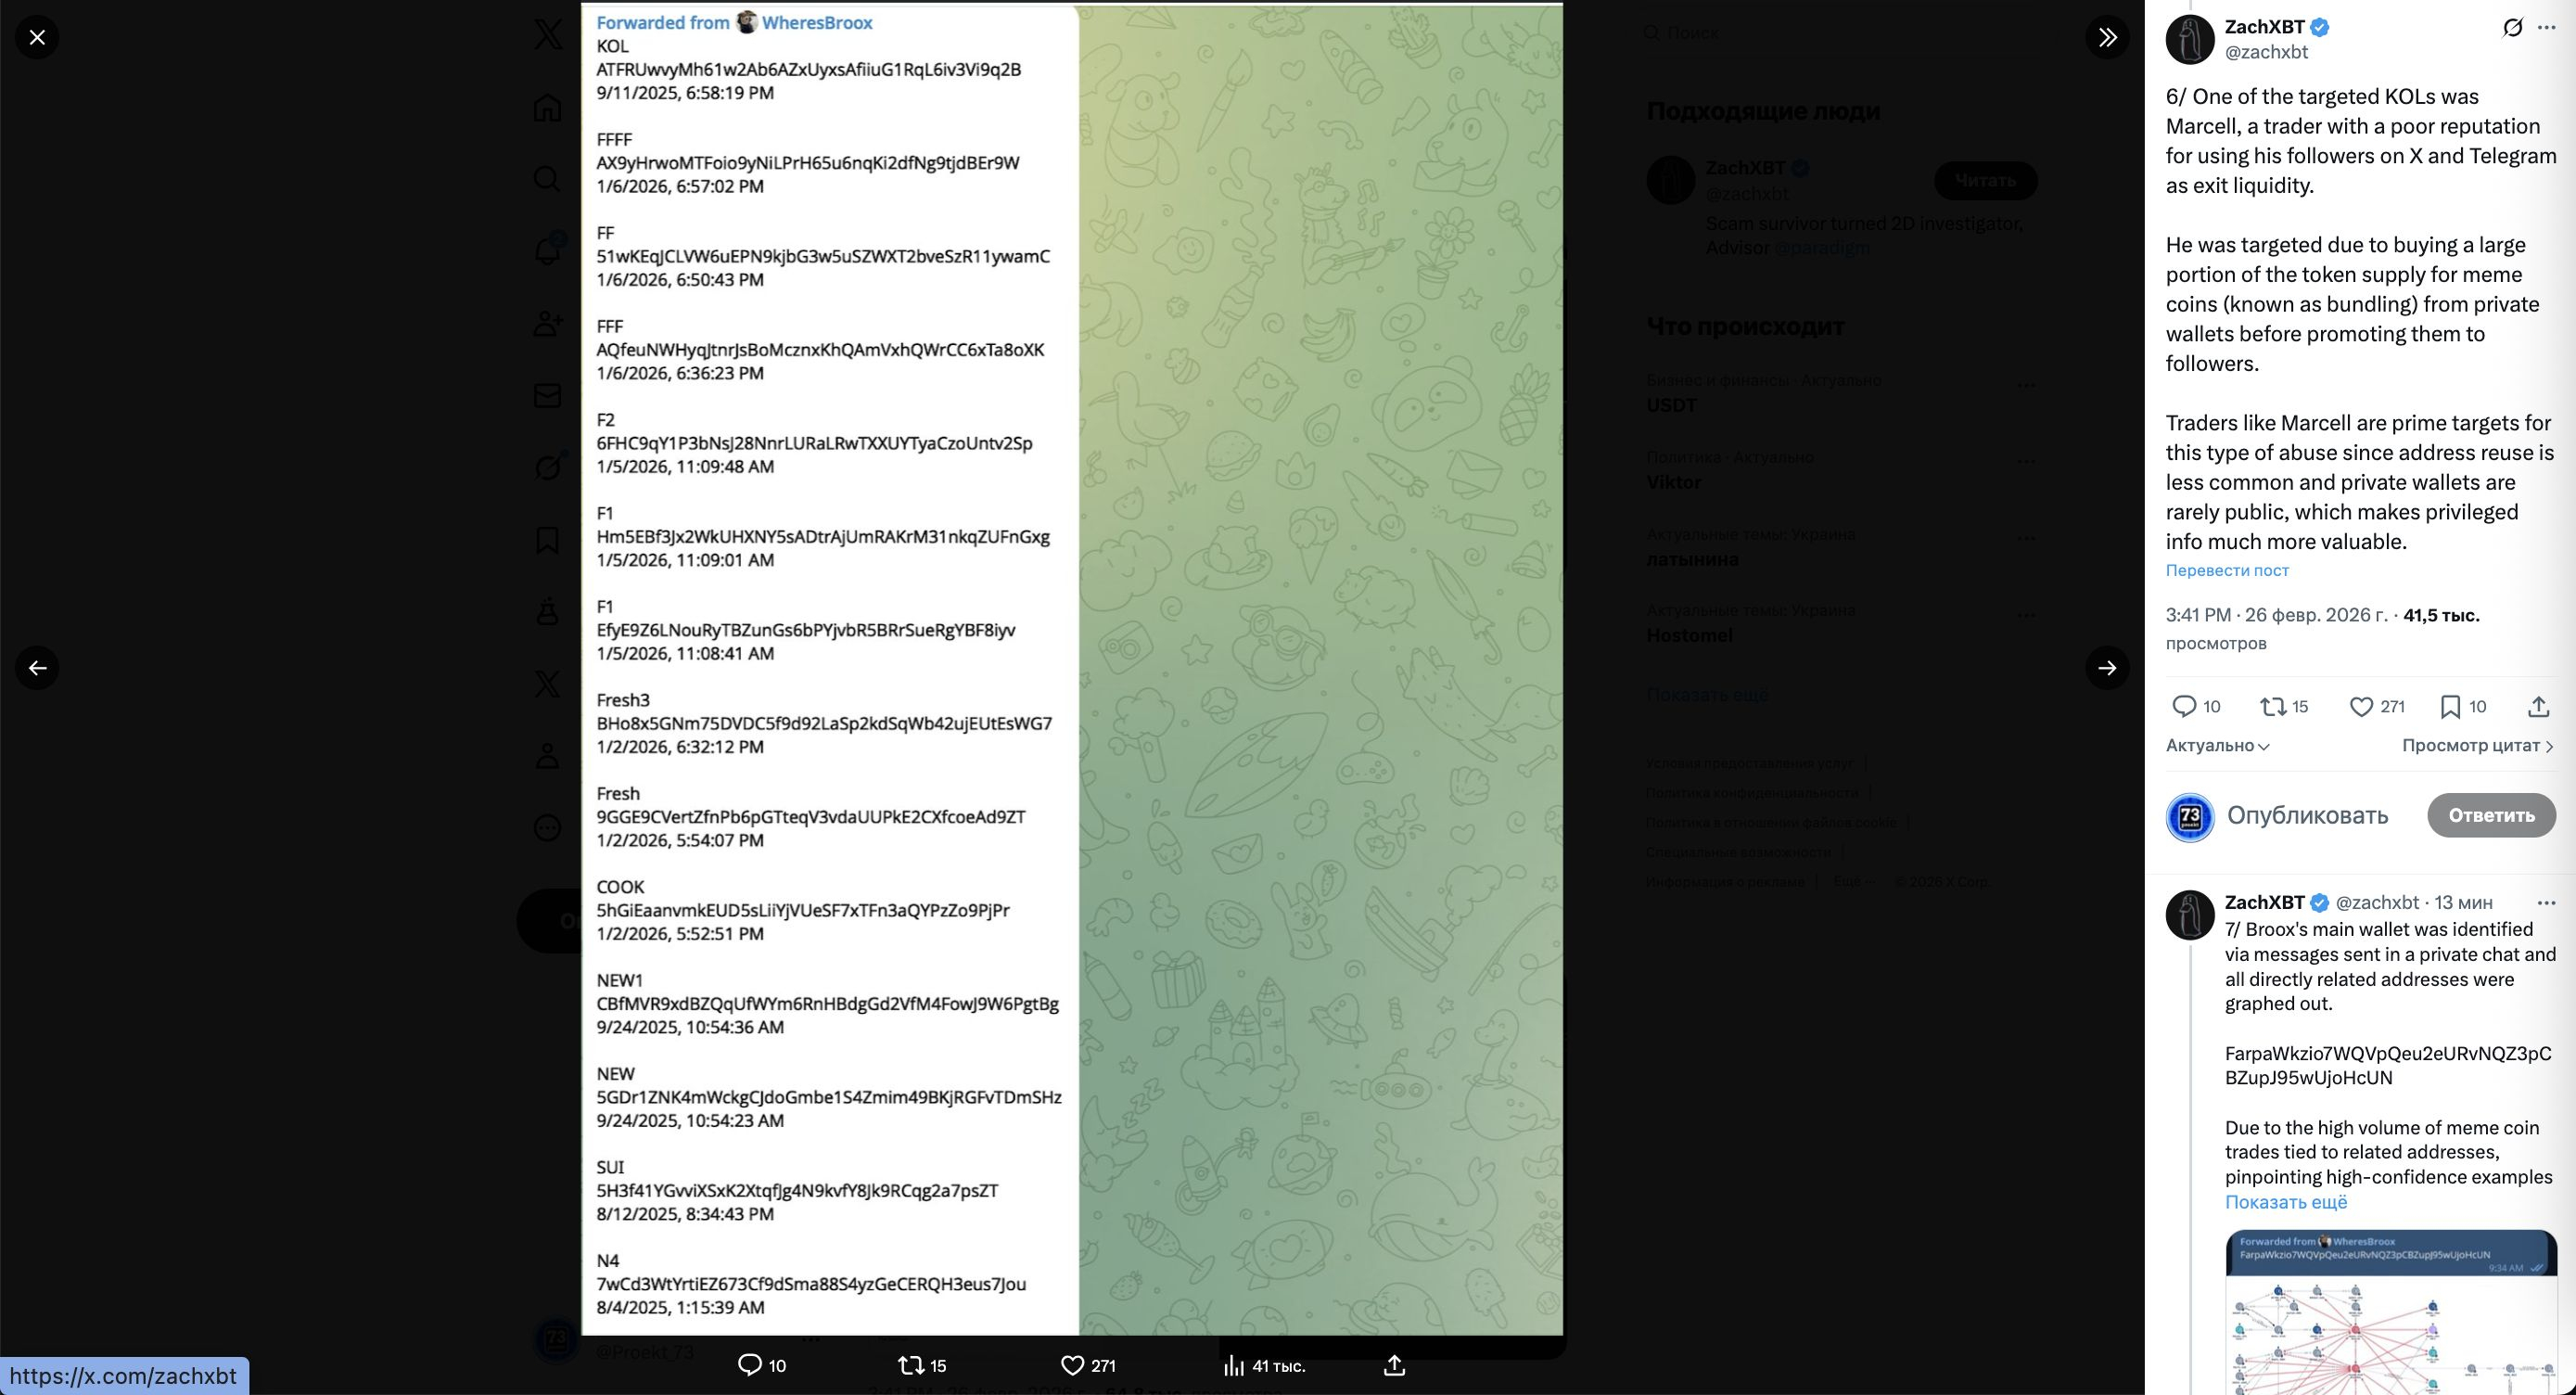Collapse the side panel double chevron
The image size is (2576, 1395).
point(2107,38)
